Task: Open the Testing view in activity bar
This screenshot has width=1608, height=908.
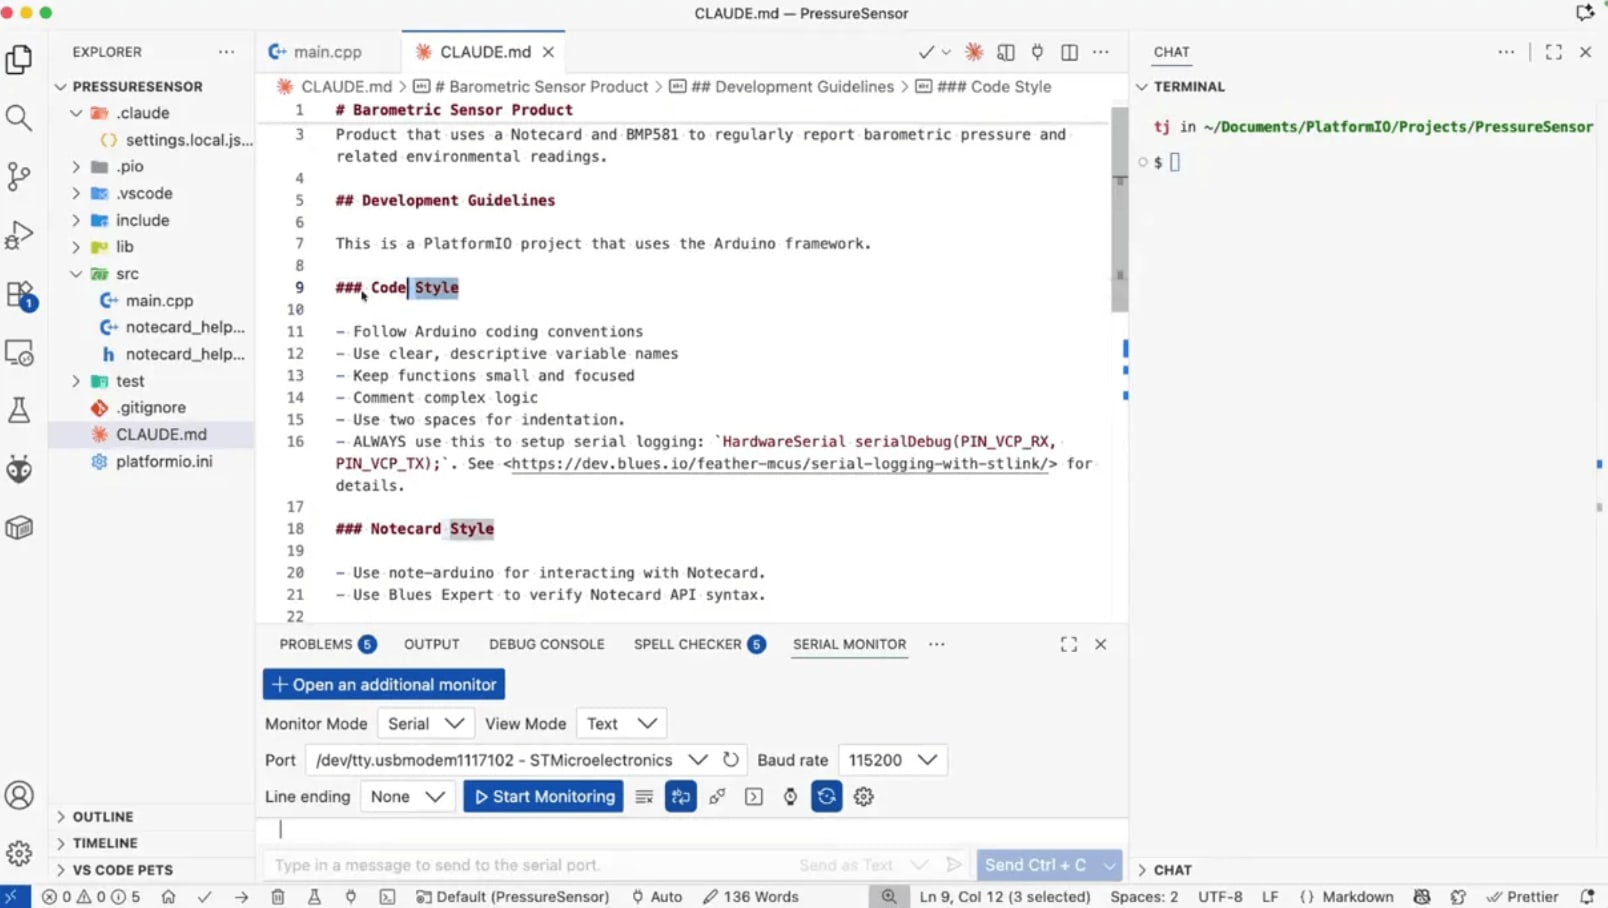Action: pos(20,410)
